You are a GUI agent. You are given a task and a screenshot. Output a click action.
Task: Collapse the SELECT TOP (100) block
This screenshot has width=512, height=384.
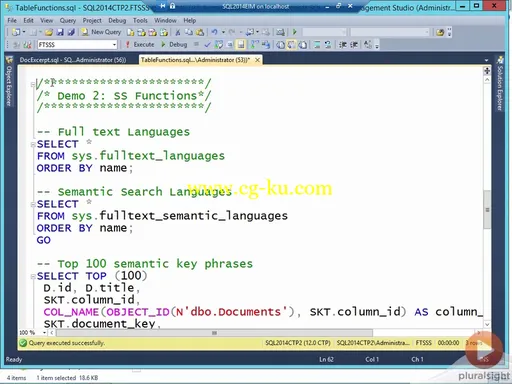pyautogui.click(x=33, y=276)
